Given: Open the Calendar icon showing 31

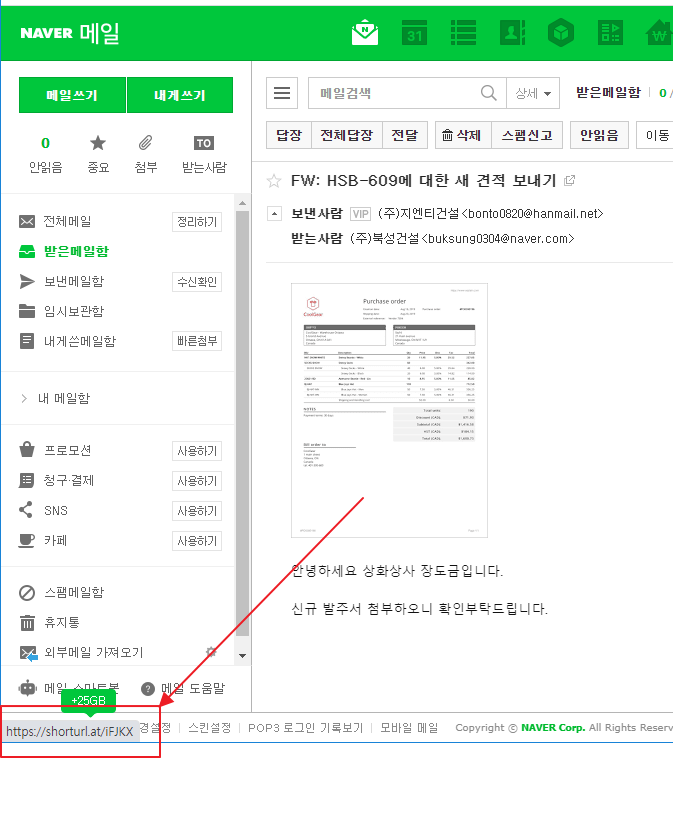Looking at the screenshot, I should [x=414, y=33].
